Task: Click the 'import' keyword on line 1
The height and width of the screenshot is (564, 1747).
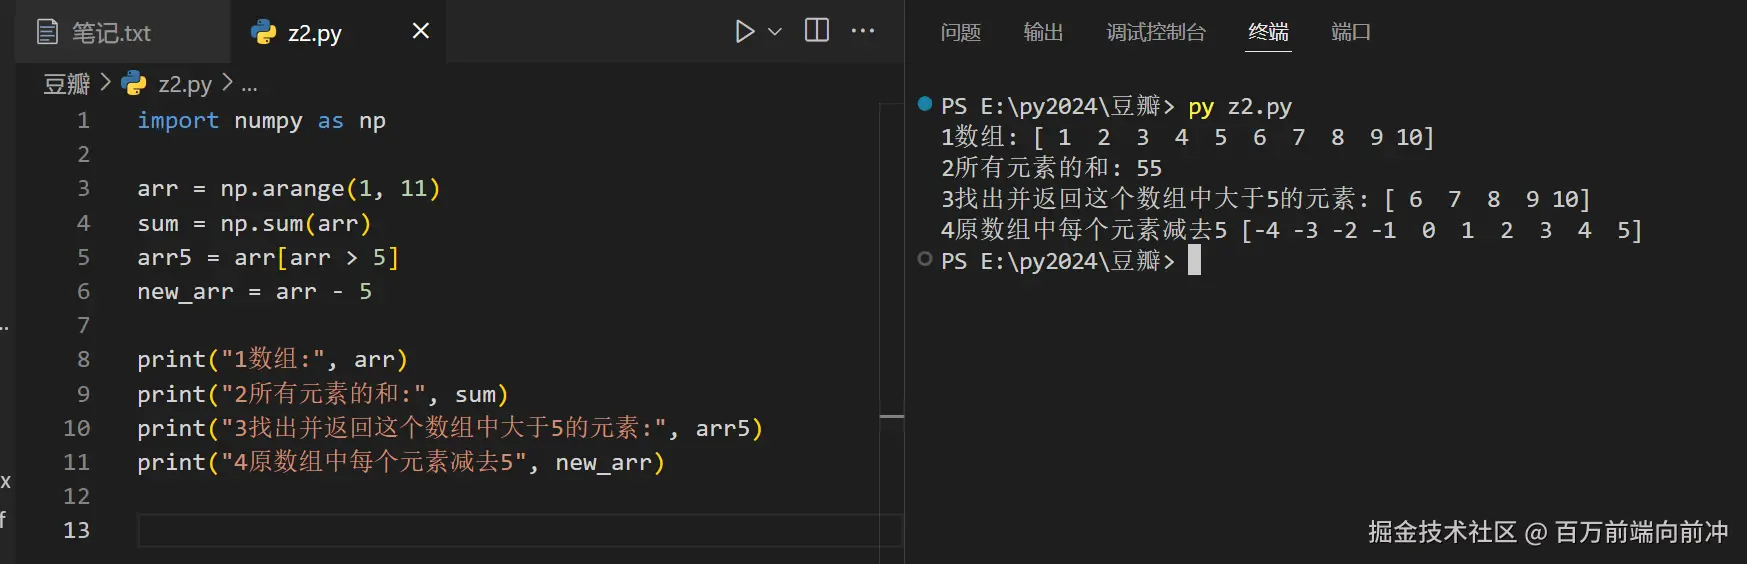Action: [x=178, y=120]
